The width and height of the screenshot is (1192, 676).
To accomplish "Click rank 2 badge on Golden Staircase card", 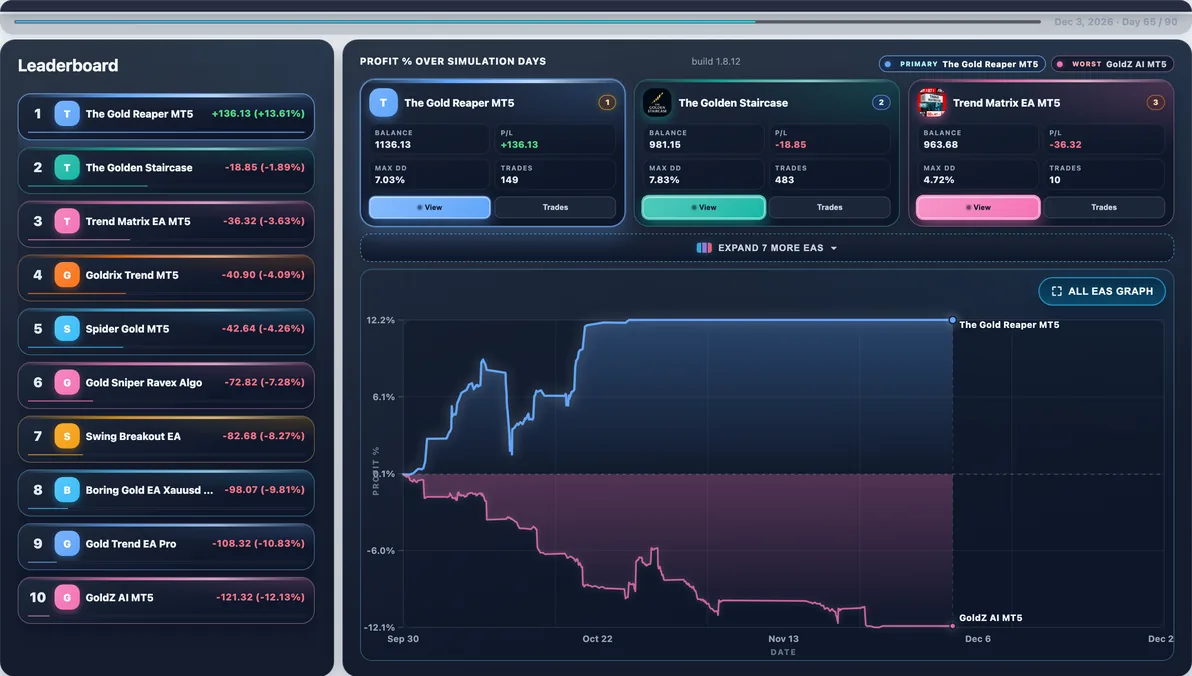I will point(881,103).
